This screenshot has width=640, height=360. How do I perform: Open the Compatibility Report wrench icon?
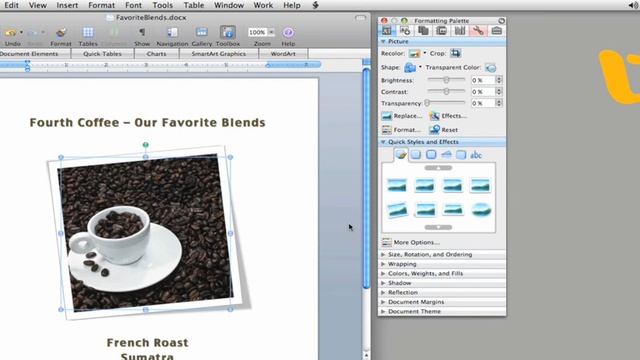478,31
